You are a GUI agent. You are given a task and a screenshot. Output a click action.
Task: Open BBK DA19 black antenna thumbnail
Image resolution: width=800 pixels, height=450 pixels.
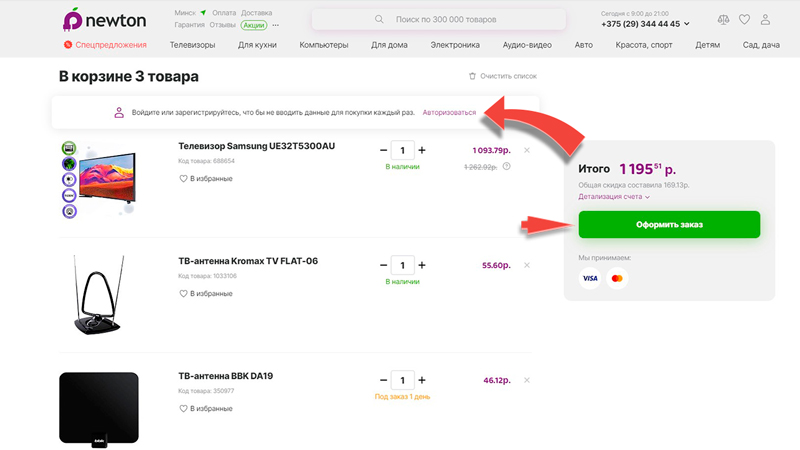click(99, 409)
